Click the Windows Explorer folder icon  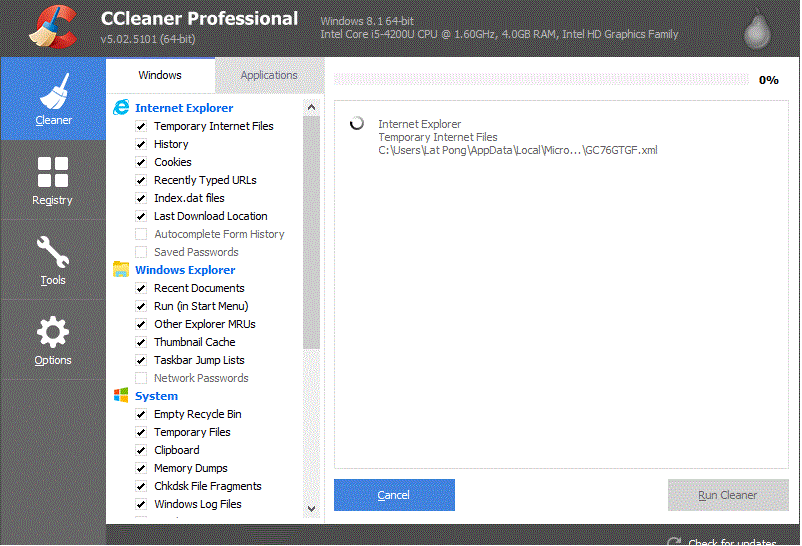point(121,269)
